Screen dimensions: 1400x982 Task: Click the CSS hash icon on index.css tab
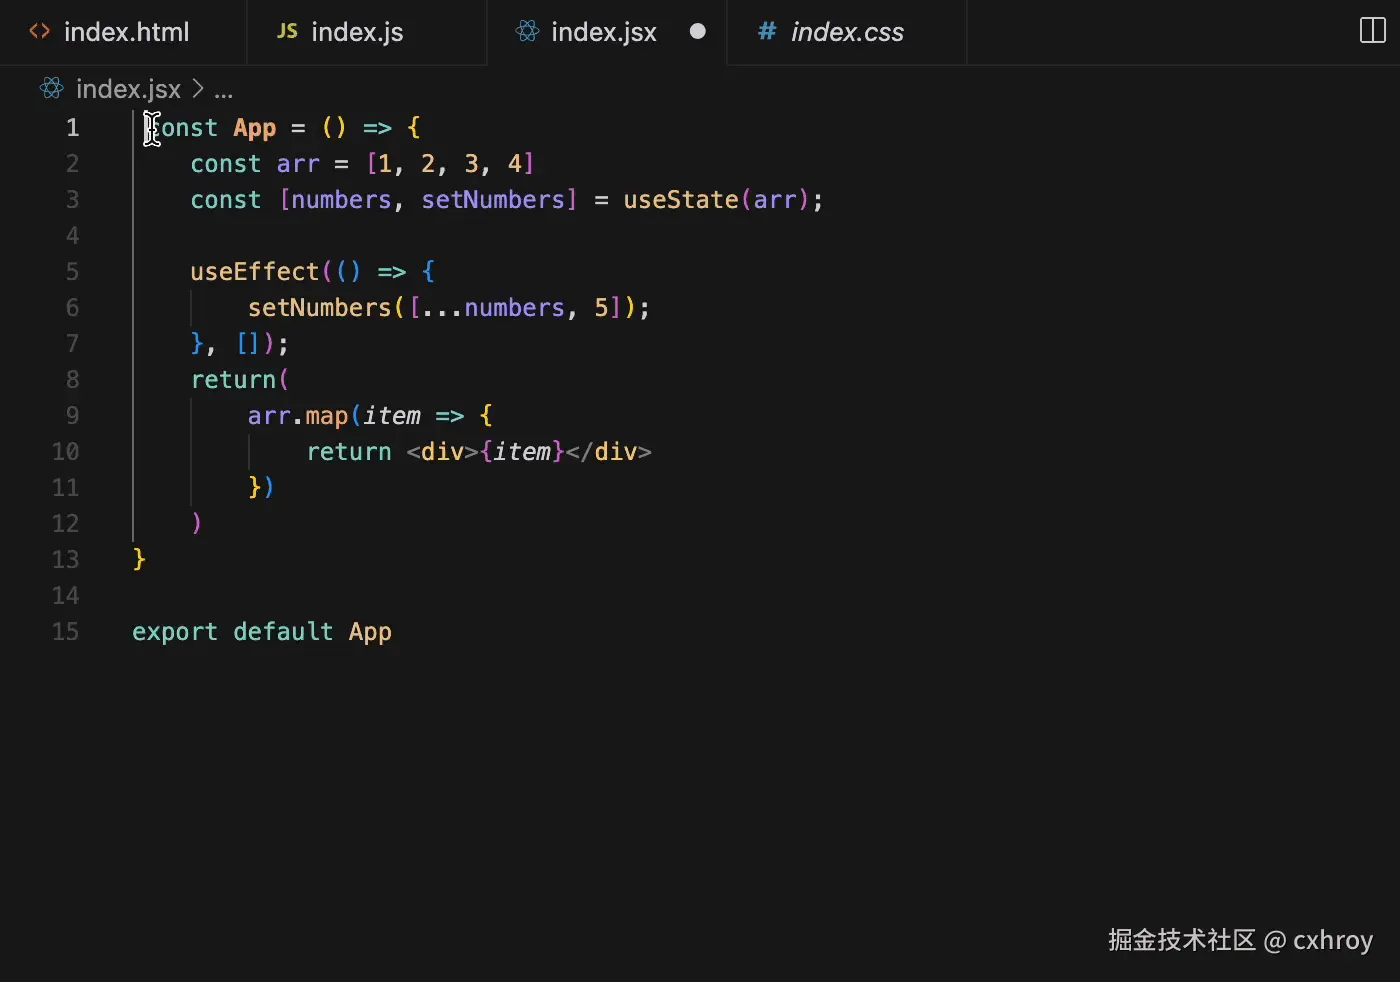765,31
